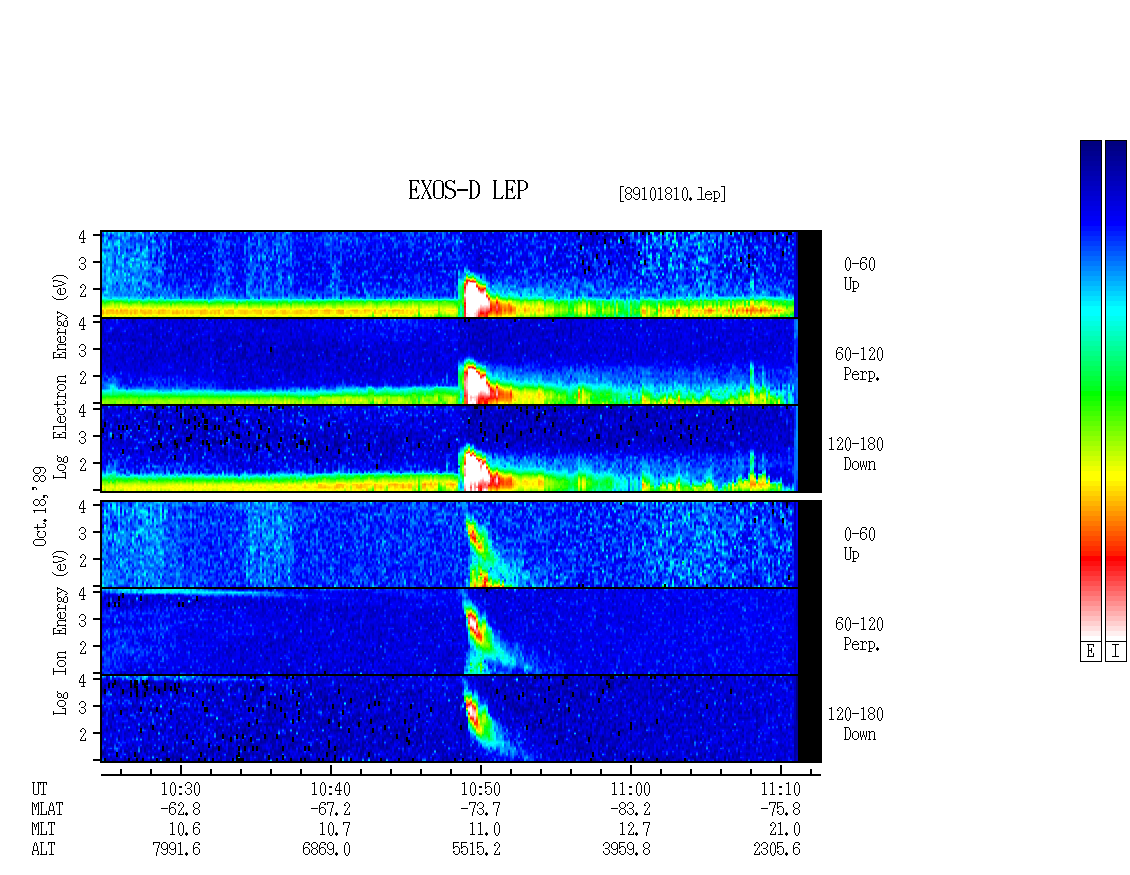
Task: Click the boxed I label under the color bar
Action: pyautogui.click(x=1116, y=652)
